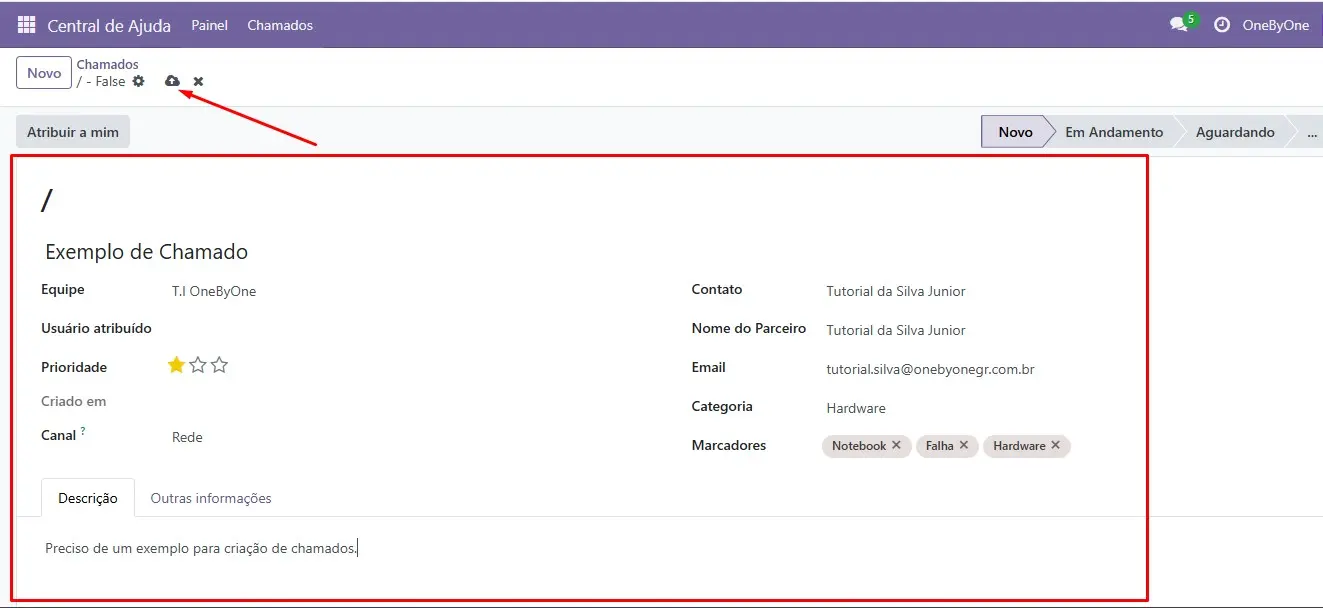Discard changes with the X icon
Screen dimensions: 1323x608
(198, 81)
